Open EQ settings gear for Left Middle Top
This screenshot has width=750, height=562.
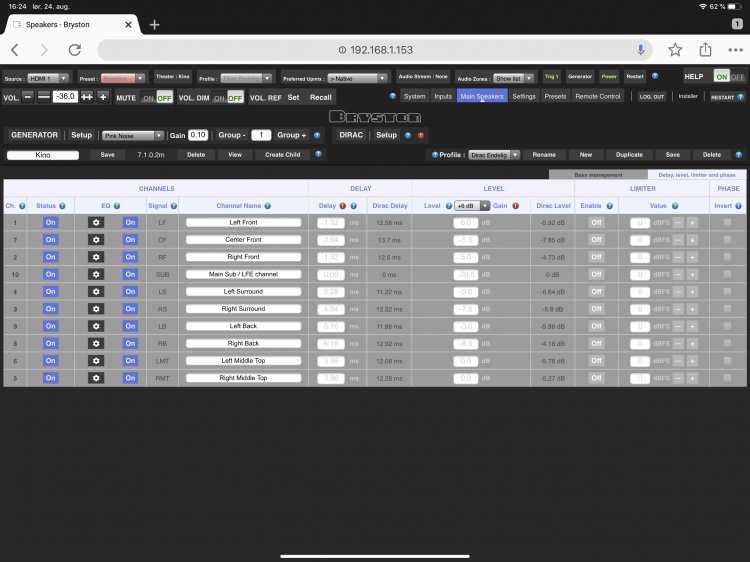pos(96,361)
